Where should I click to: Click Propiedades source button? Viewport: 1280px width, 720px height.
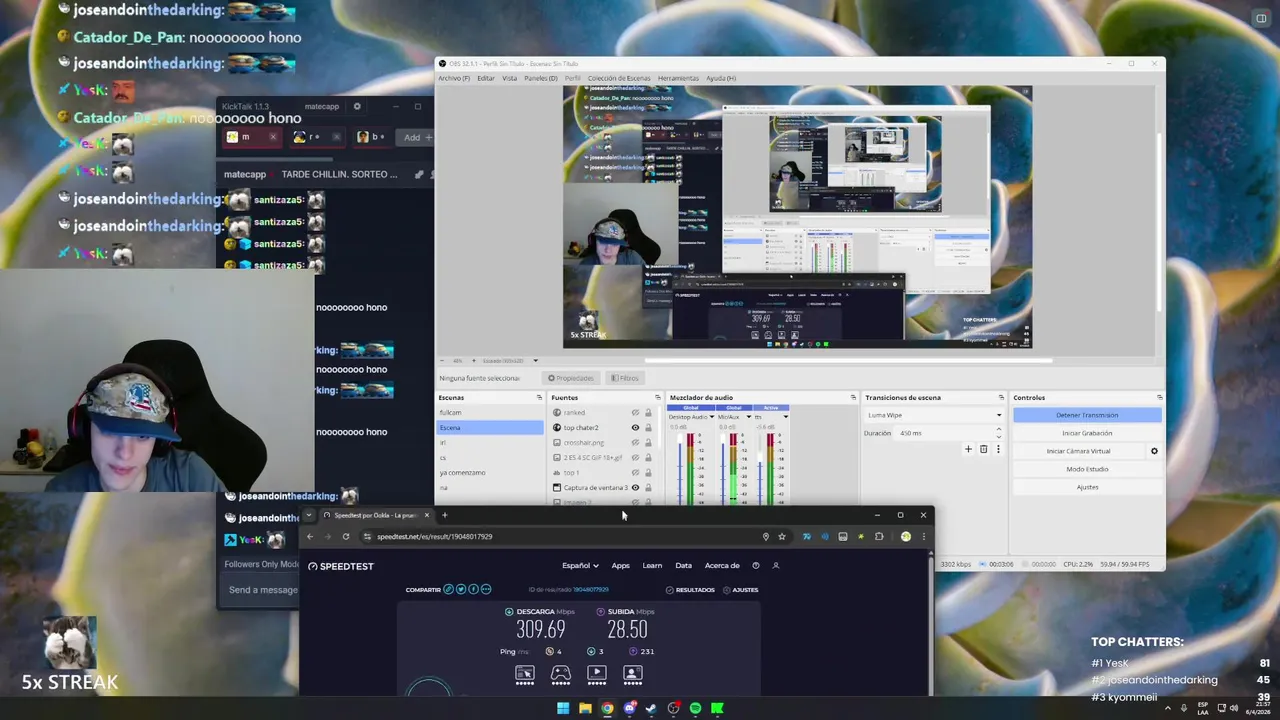point(571,378)
